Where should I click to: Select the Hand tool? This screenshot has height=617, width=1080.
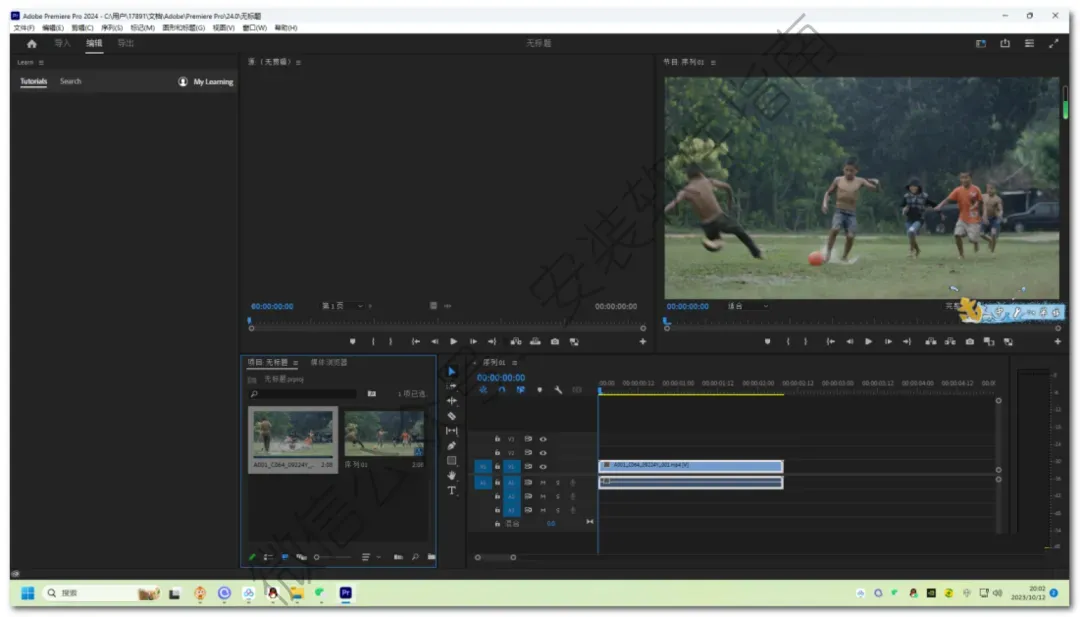[452, 476]
